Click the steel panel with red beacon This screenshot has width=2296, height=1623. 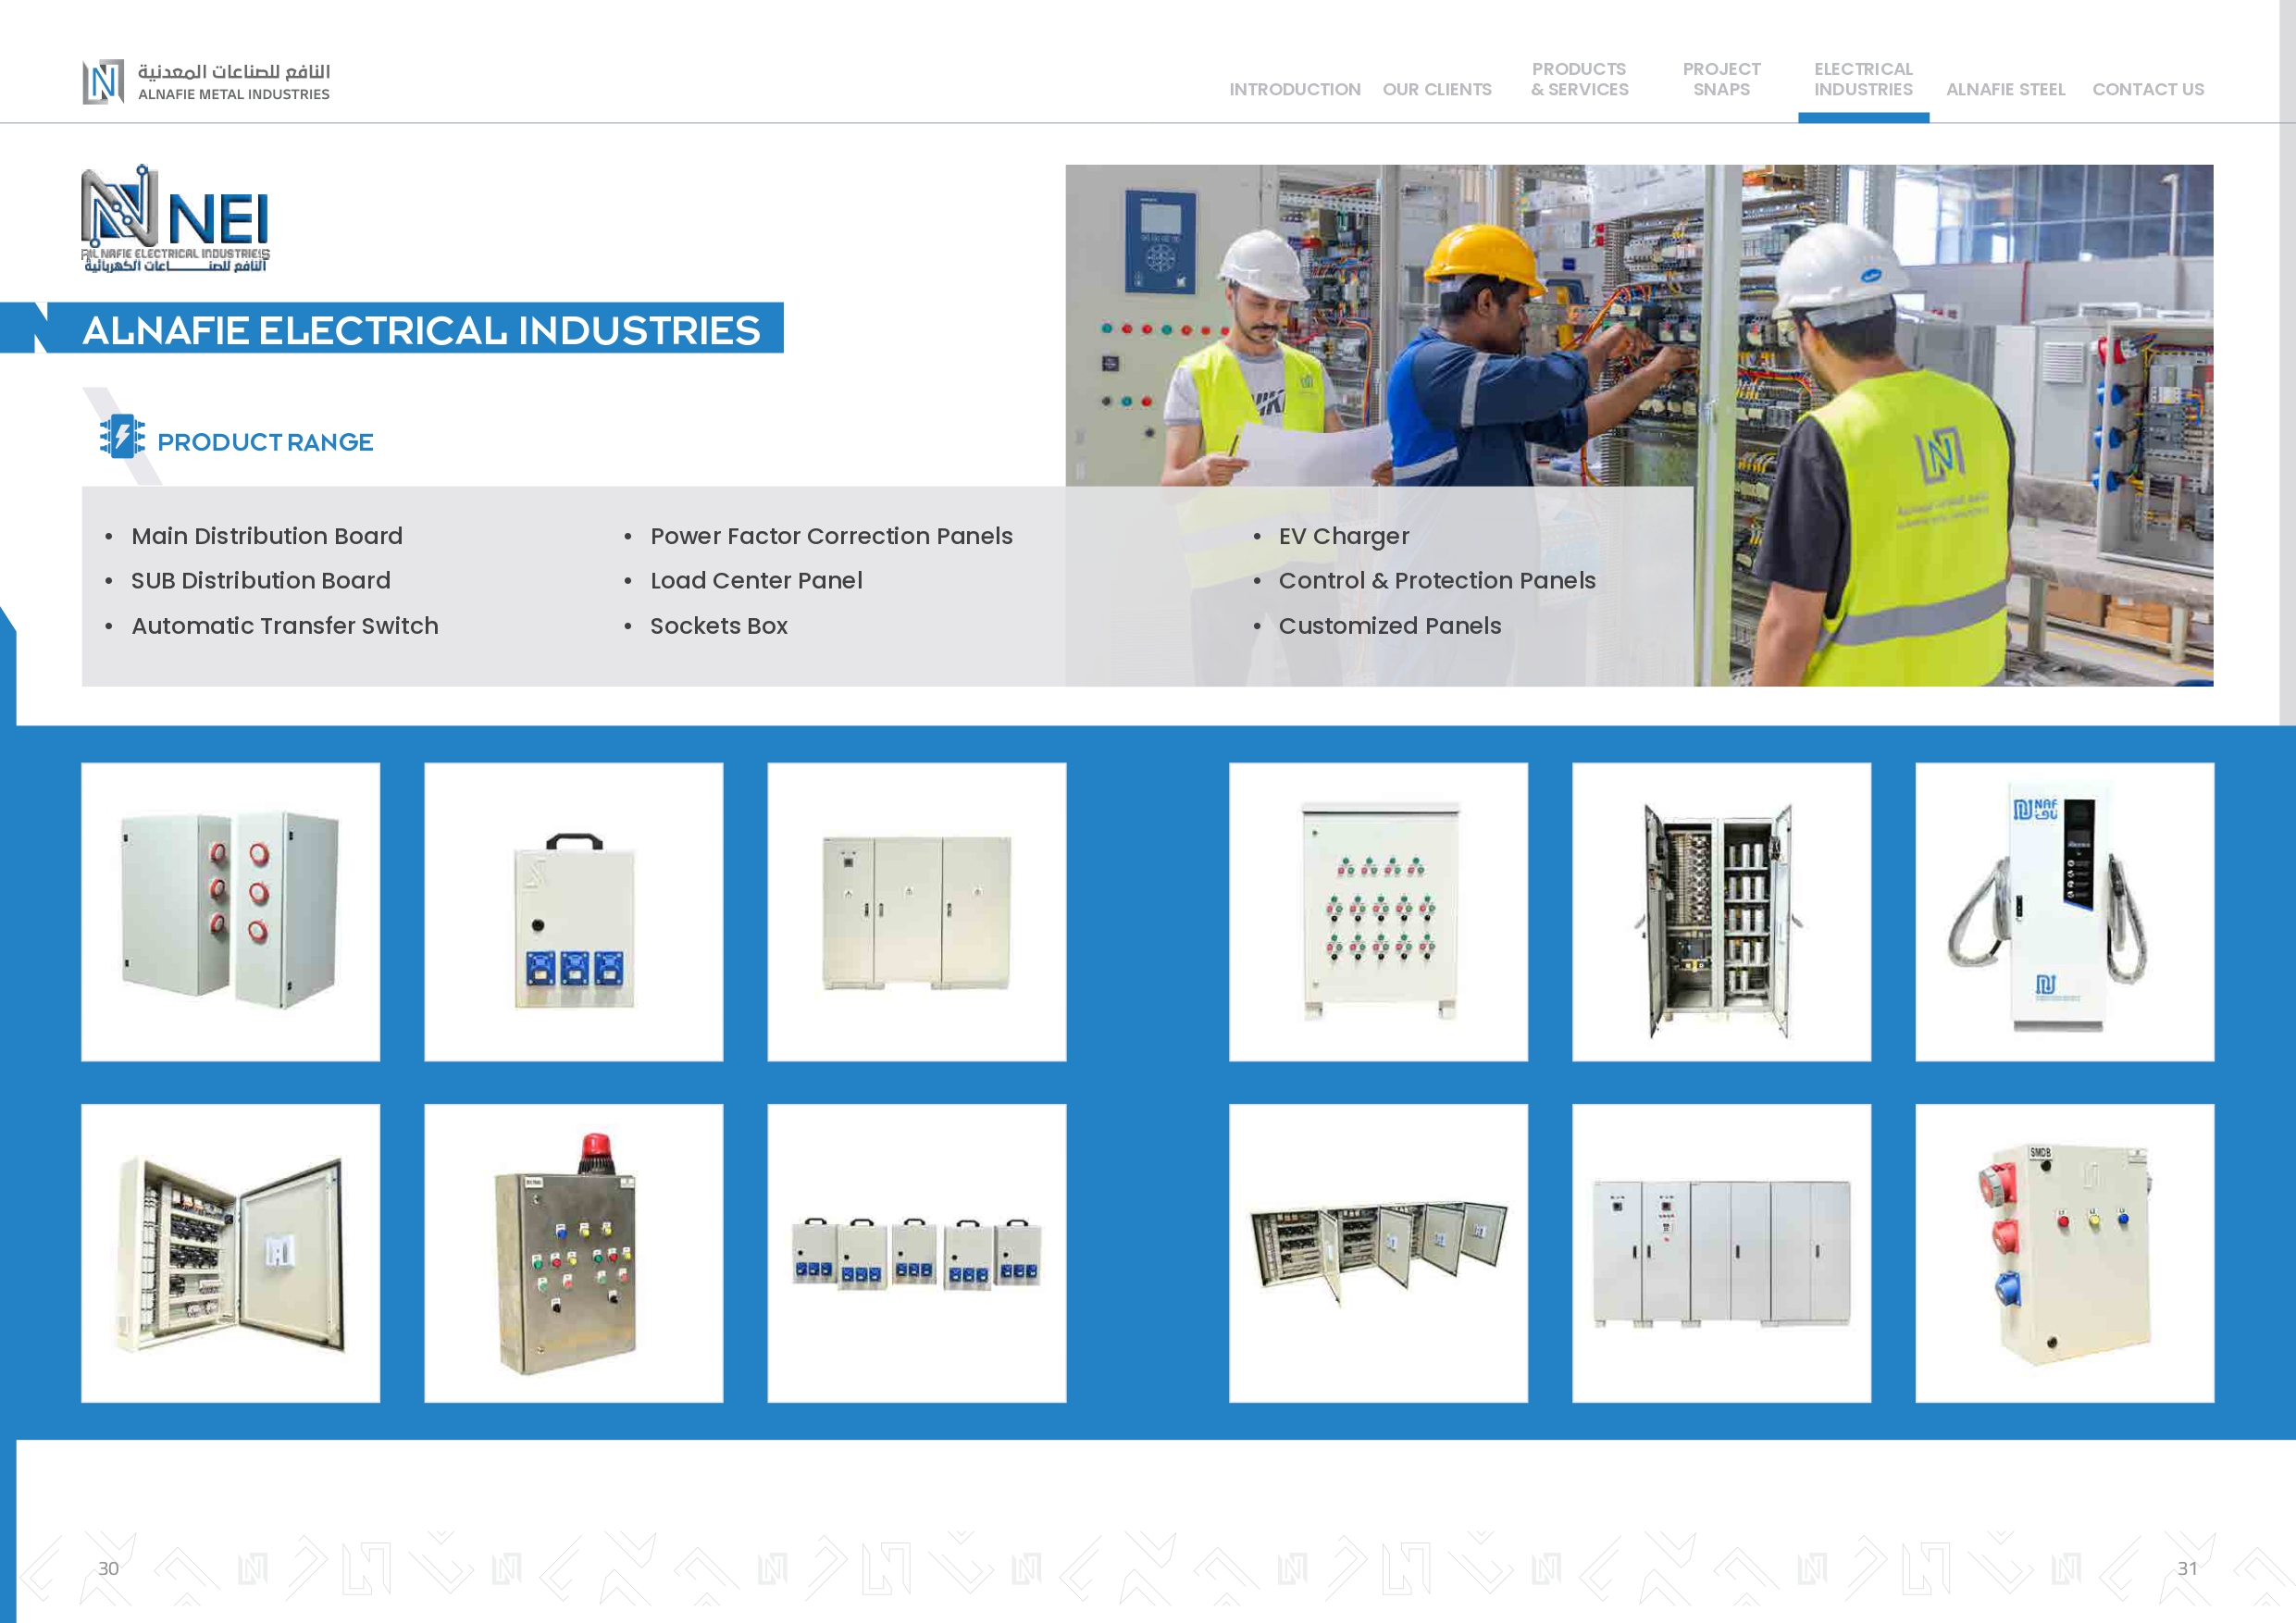coord(573,1252)
